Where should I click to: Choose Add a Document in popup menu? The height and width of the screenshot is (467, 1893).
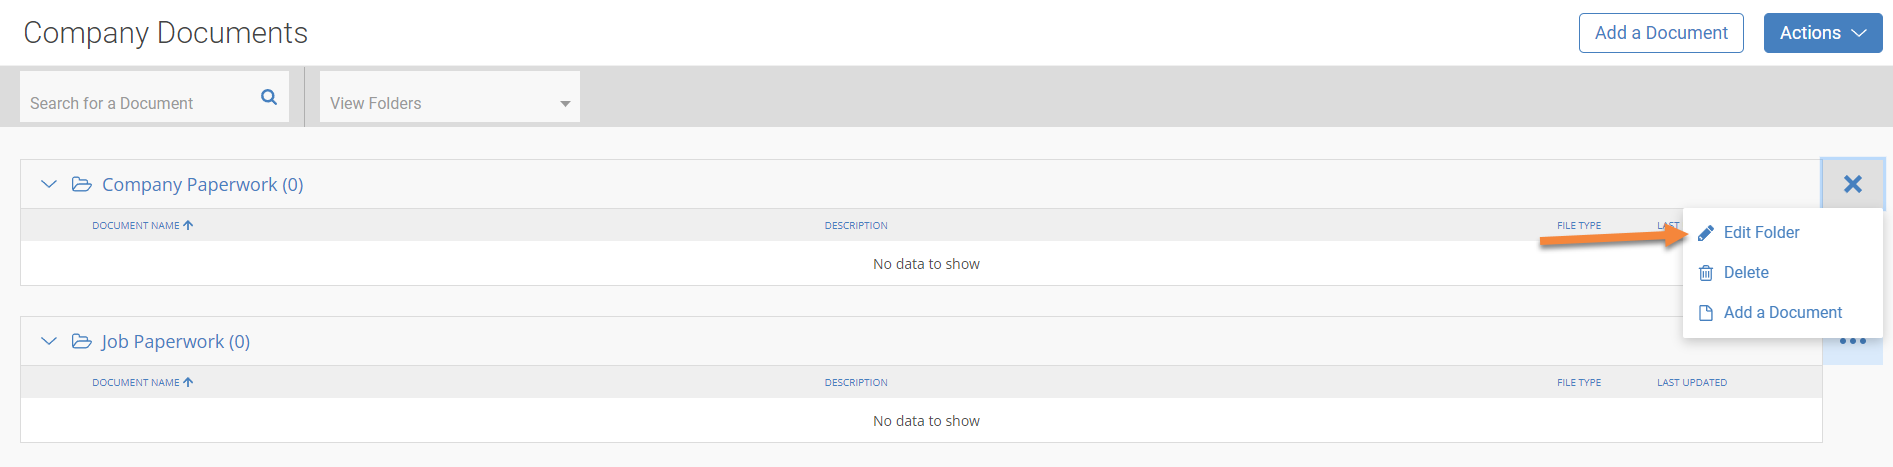1782,313
